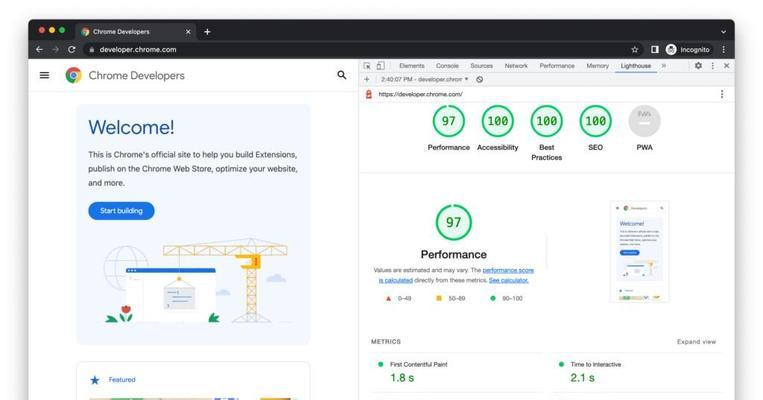Click the top Performance 97 gauge
The height and width of the screenshot is (400, 763).
449,121
